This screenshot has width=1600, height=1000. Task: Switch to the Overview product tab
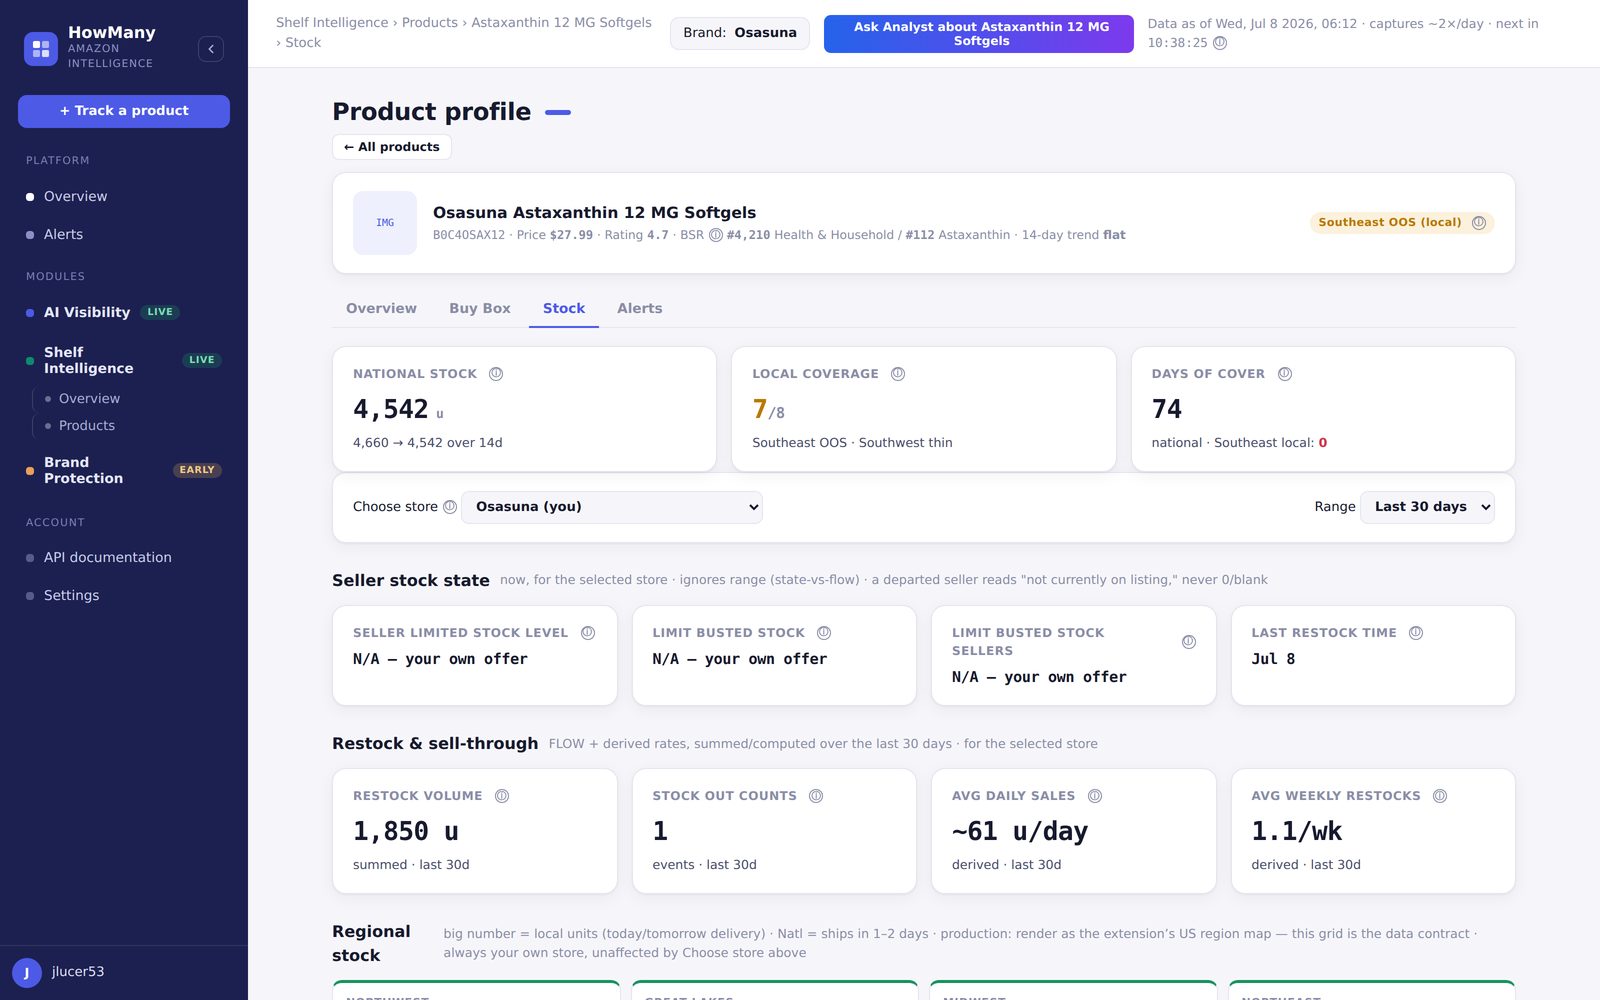[381, 309]
